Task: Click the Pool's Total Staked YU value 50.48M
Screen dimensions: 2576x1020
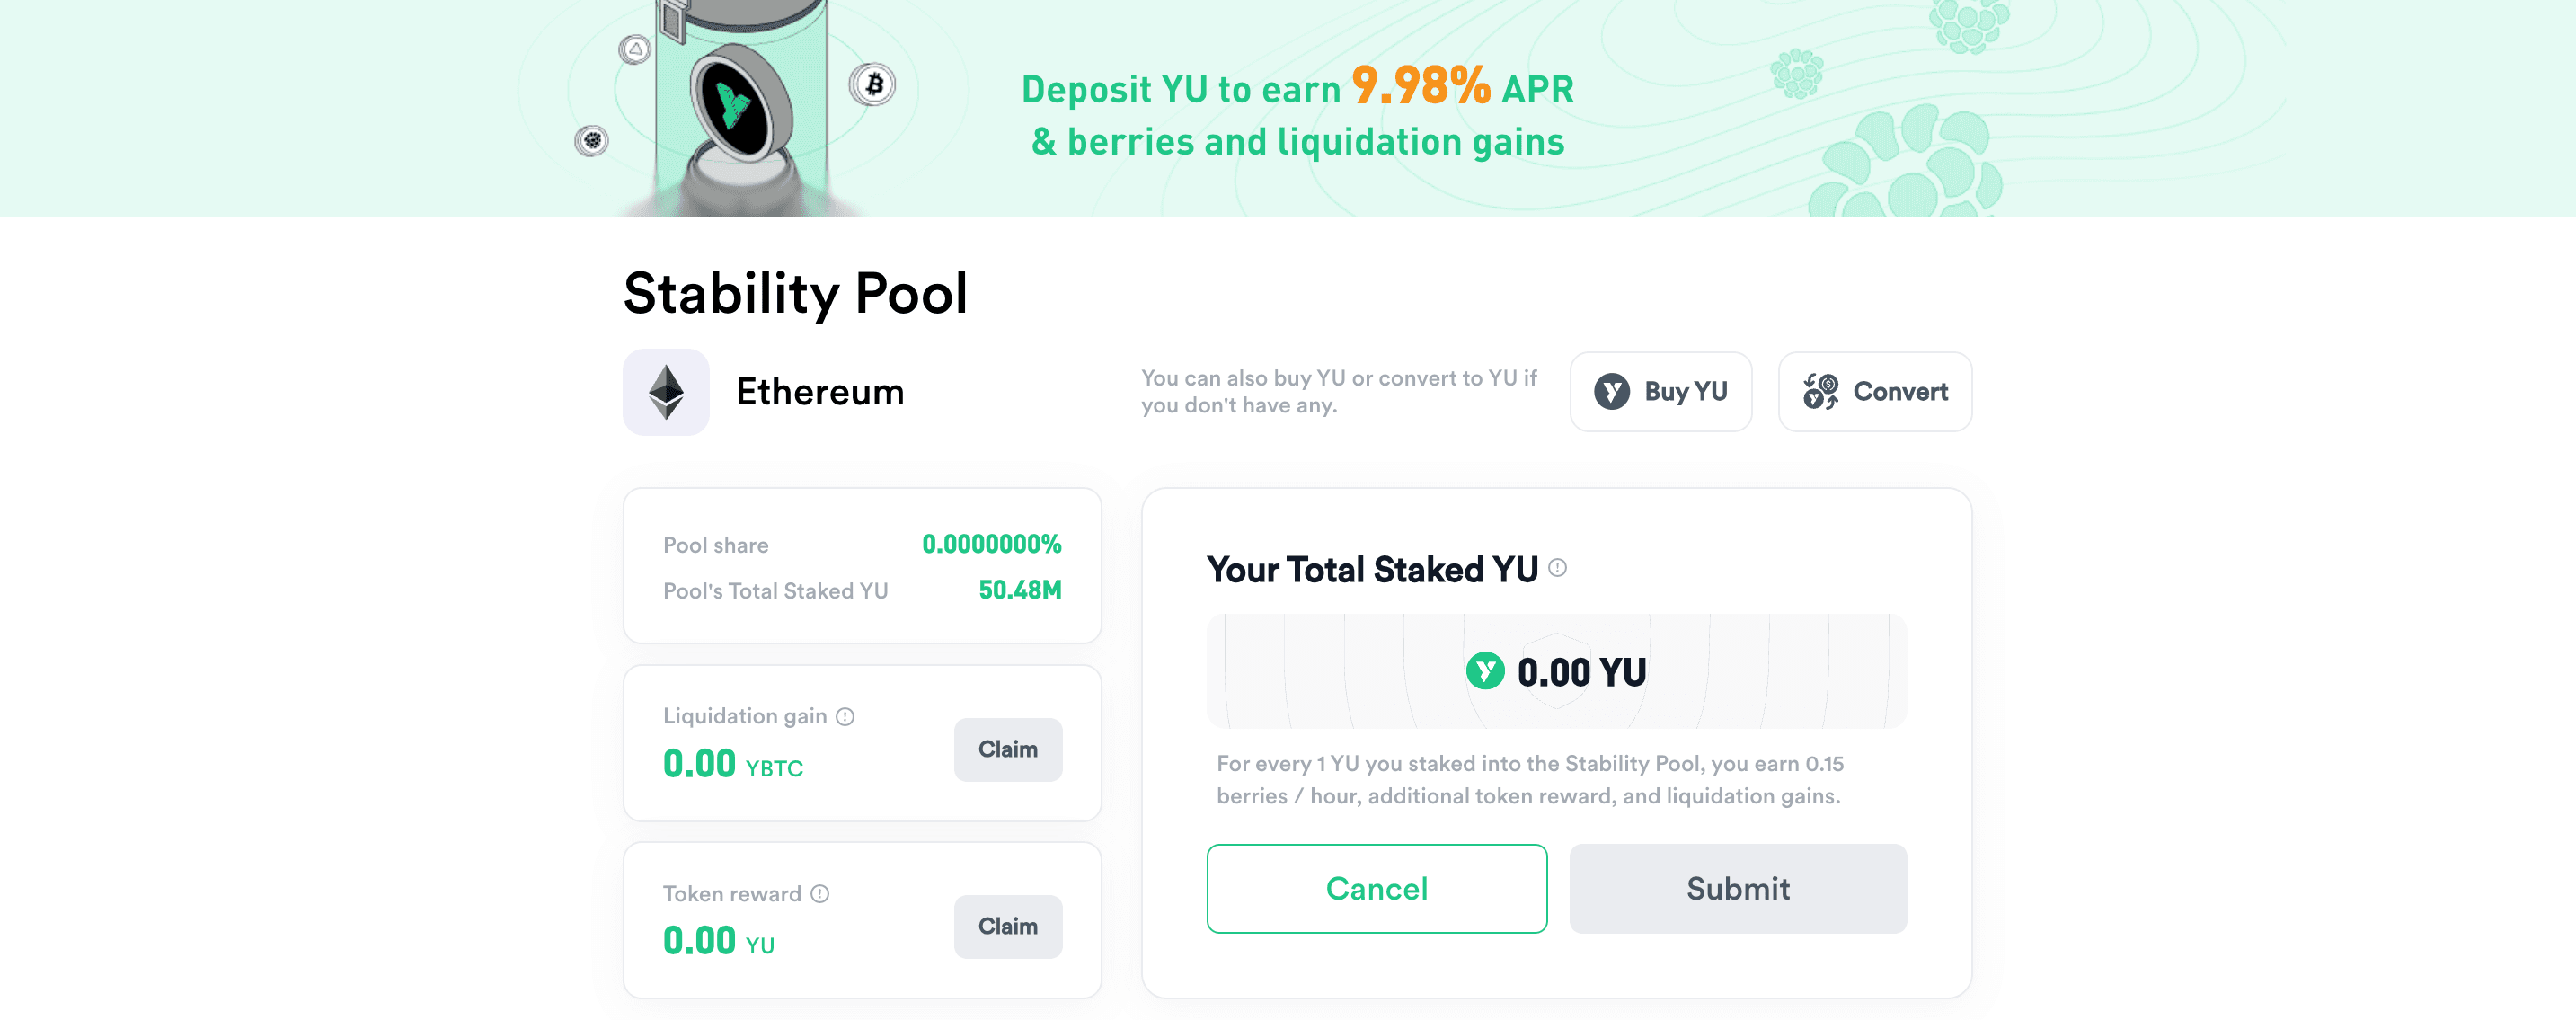Action: pos(1020,590)
